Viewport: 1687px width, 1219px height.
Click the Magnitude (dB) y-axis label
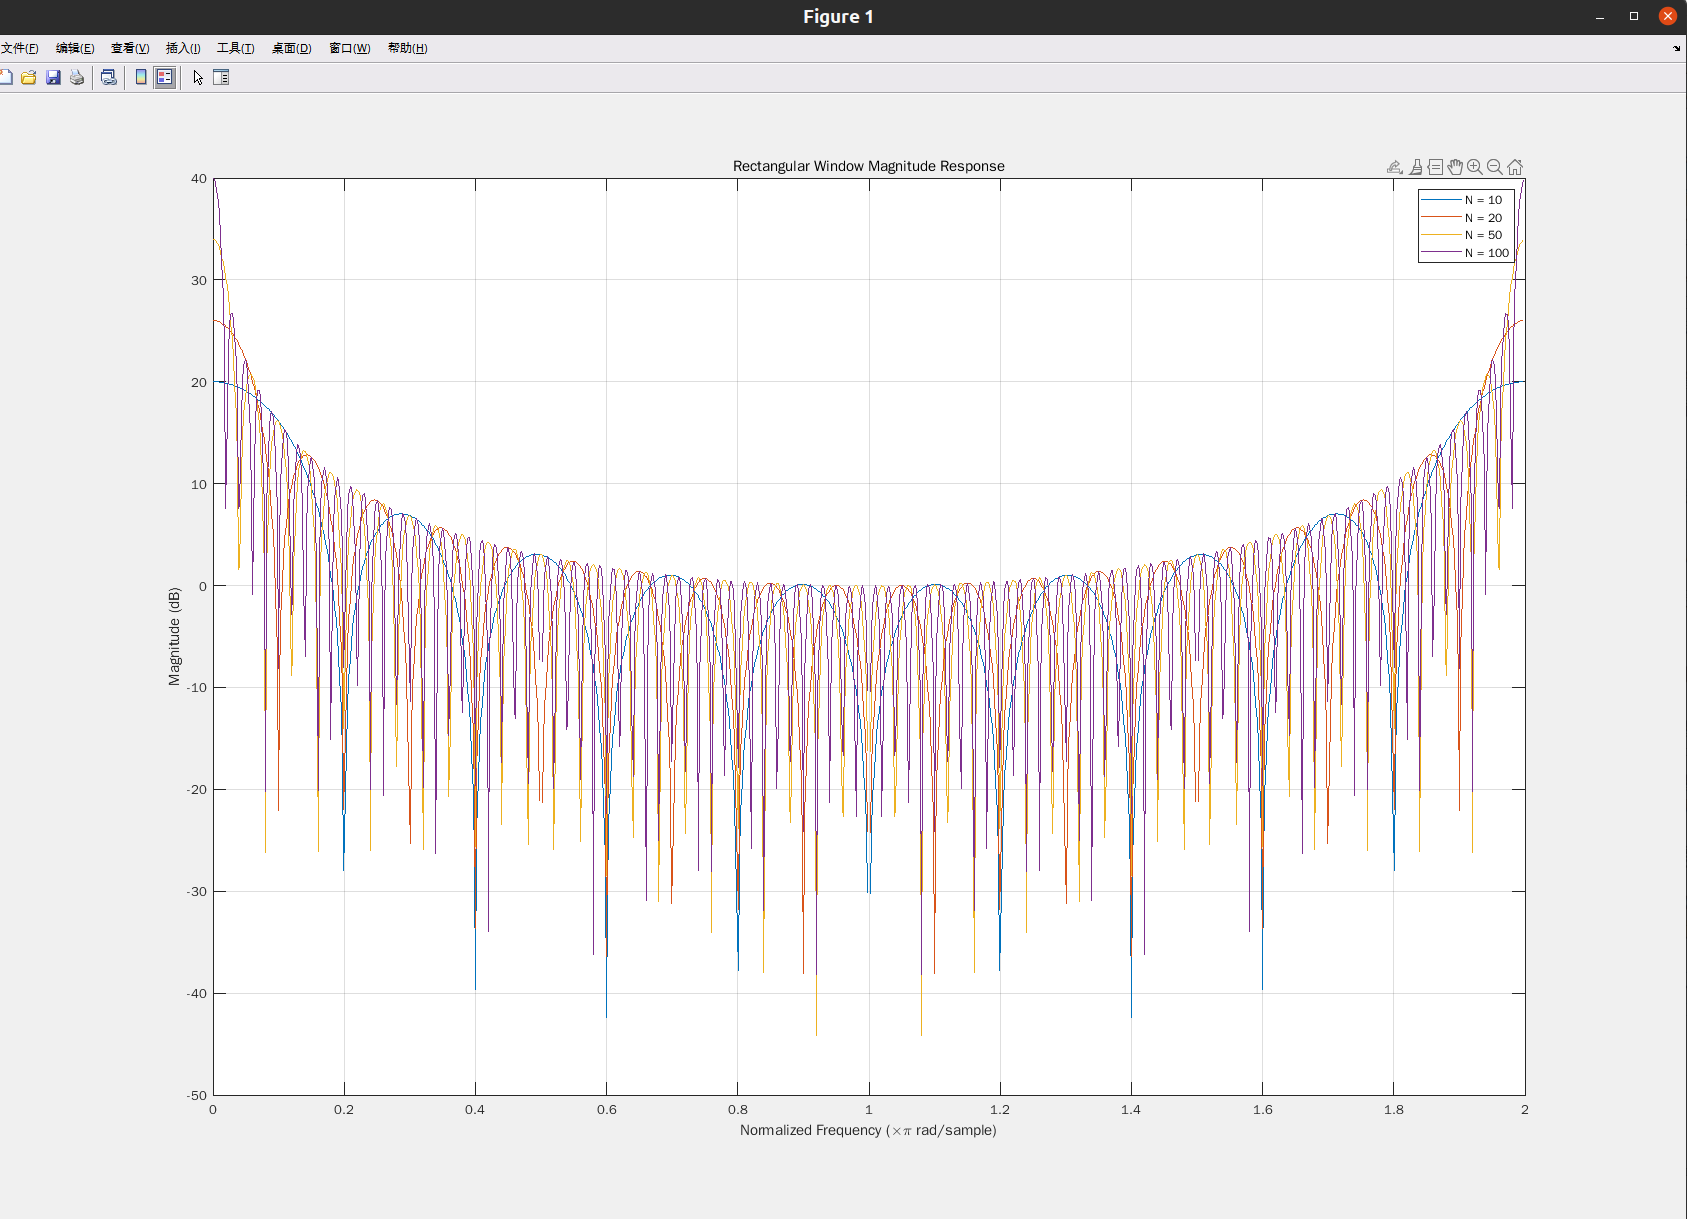(174, 636)
